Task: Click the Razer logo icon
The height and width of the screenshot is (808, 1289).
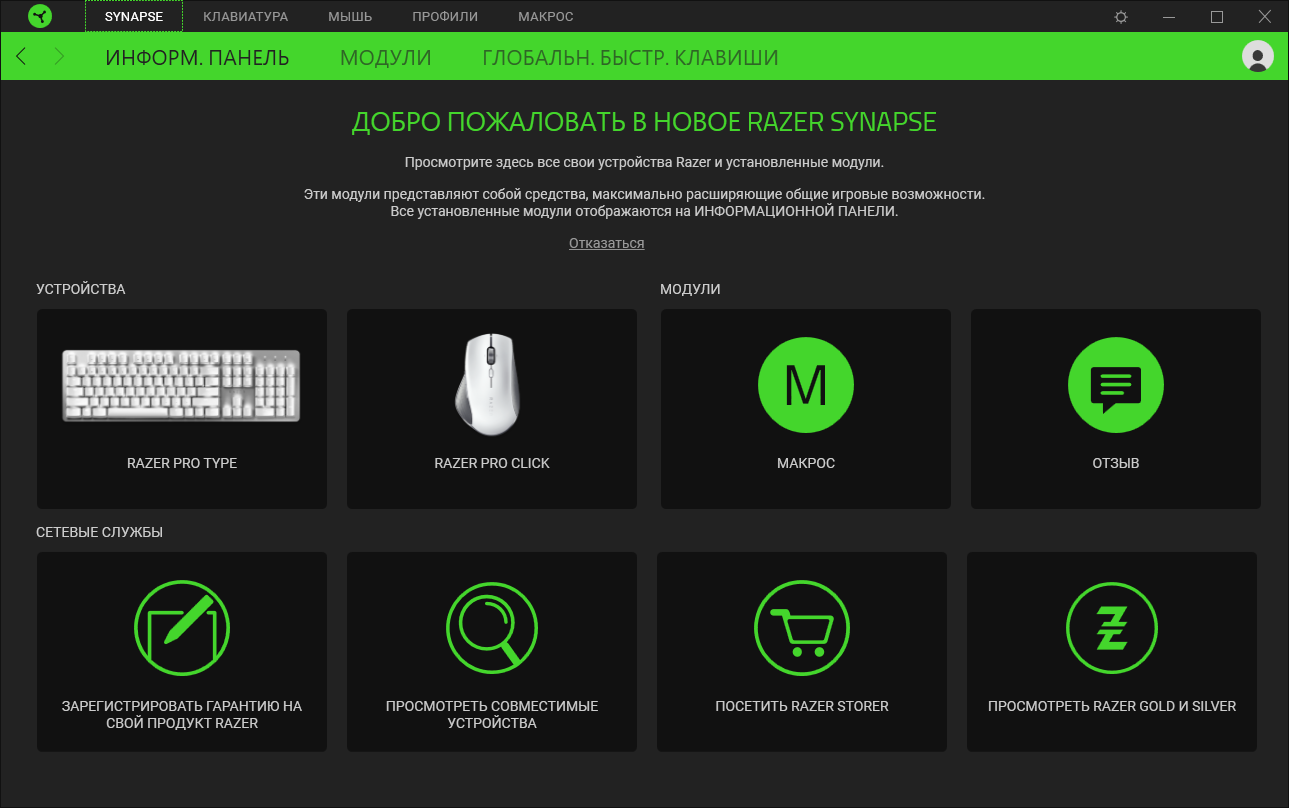Action: 40,16
